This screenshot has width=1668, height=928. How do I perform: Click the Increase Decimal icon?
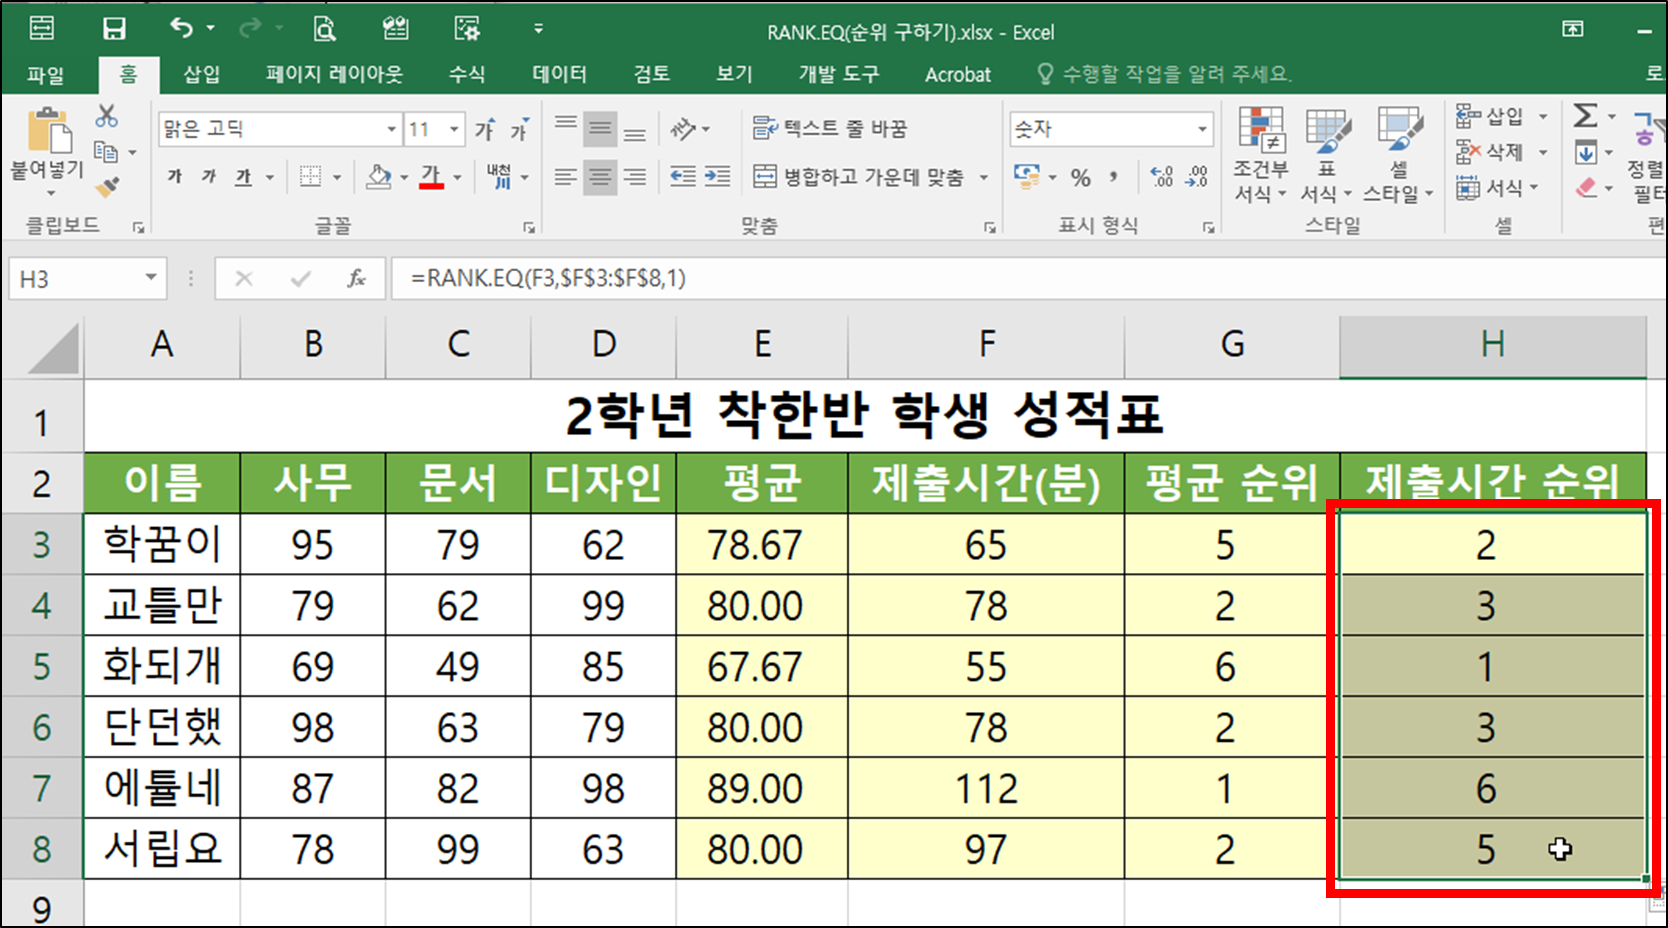coord(1162,176)
